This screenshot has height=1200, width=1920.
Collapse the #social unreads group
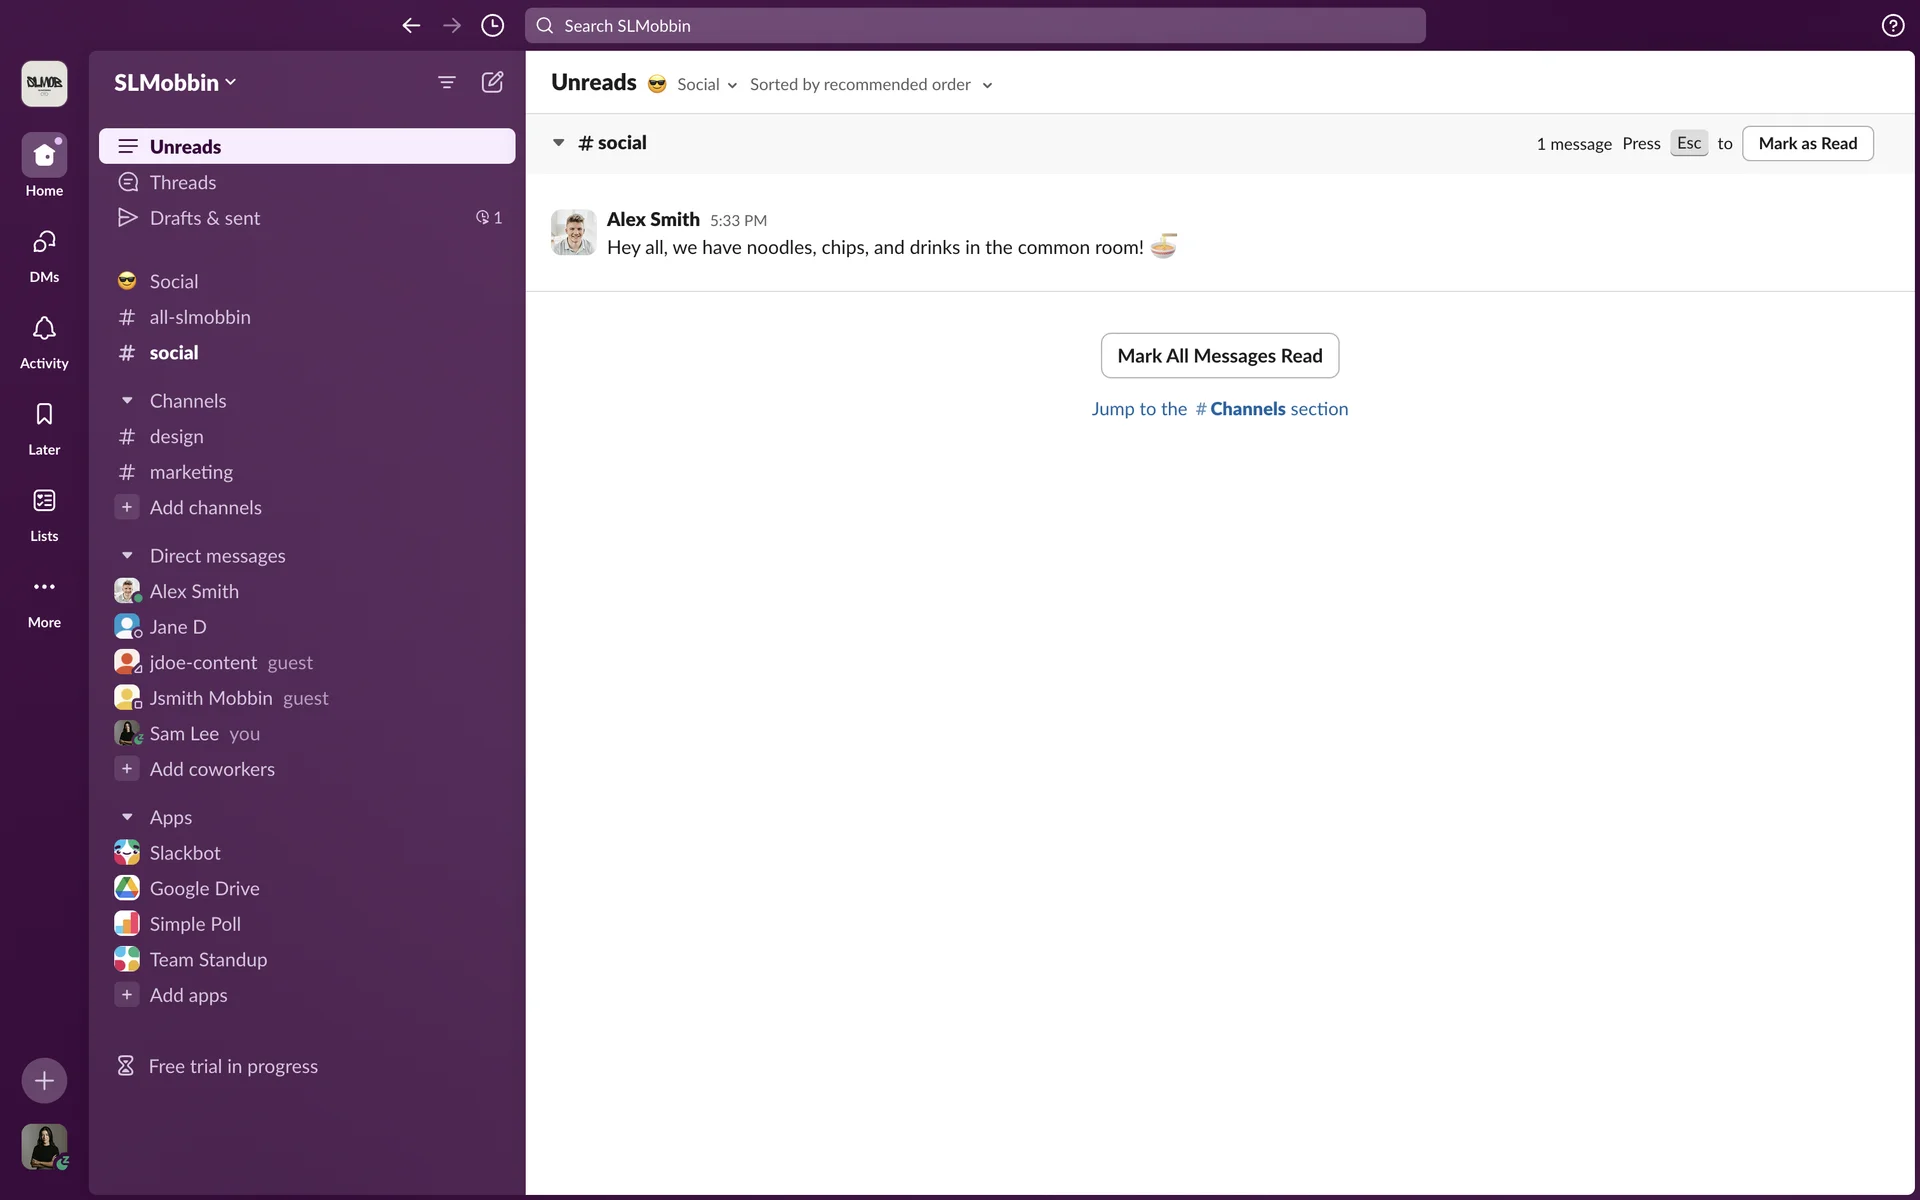[558, 143]
